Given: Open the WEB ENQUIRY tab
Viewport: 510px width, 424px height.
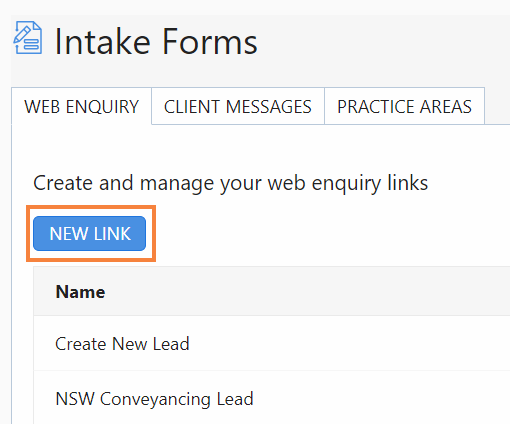Looking at the screenshot, I should tap(81, 106).
